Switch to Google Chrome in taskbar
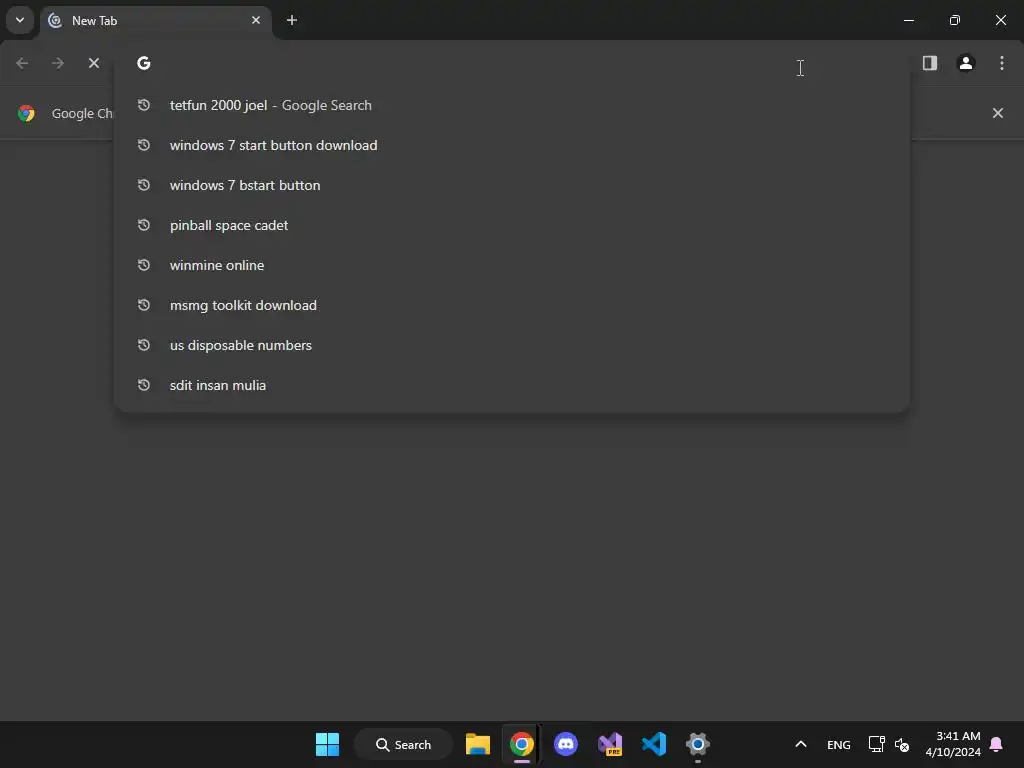 522,744
